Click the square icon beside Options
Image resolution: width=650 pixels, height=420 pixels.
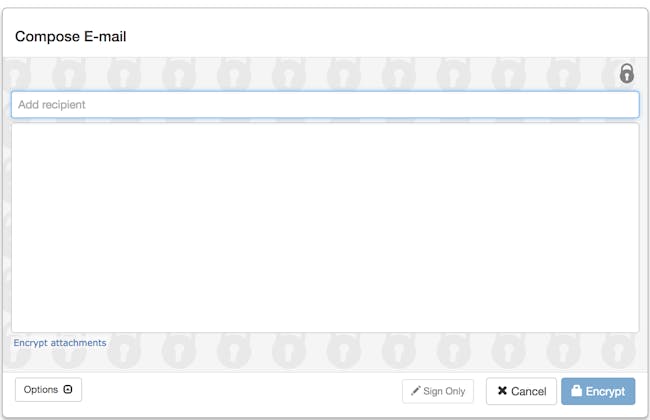click(x=68, y=389)
